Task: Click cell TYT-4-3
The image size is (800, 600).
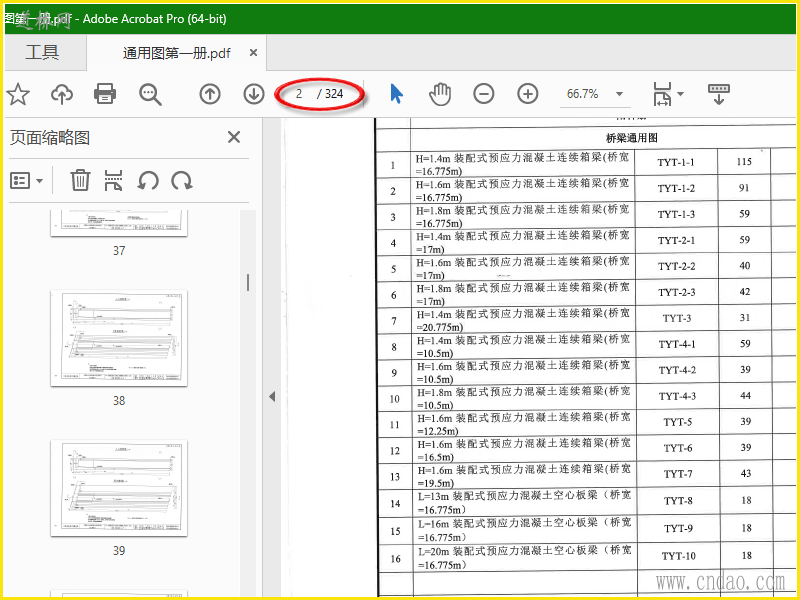Action: [677, 396]
